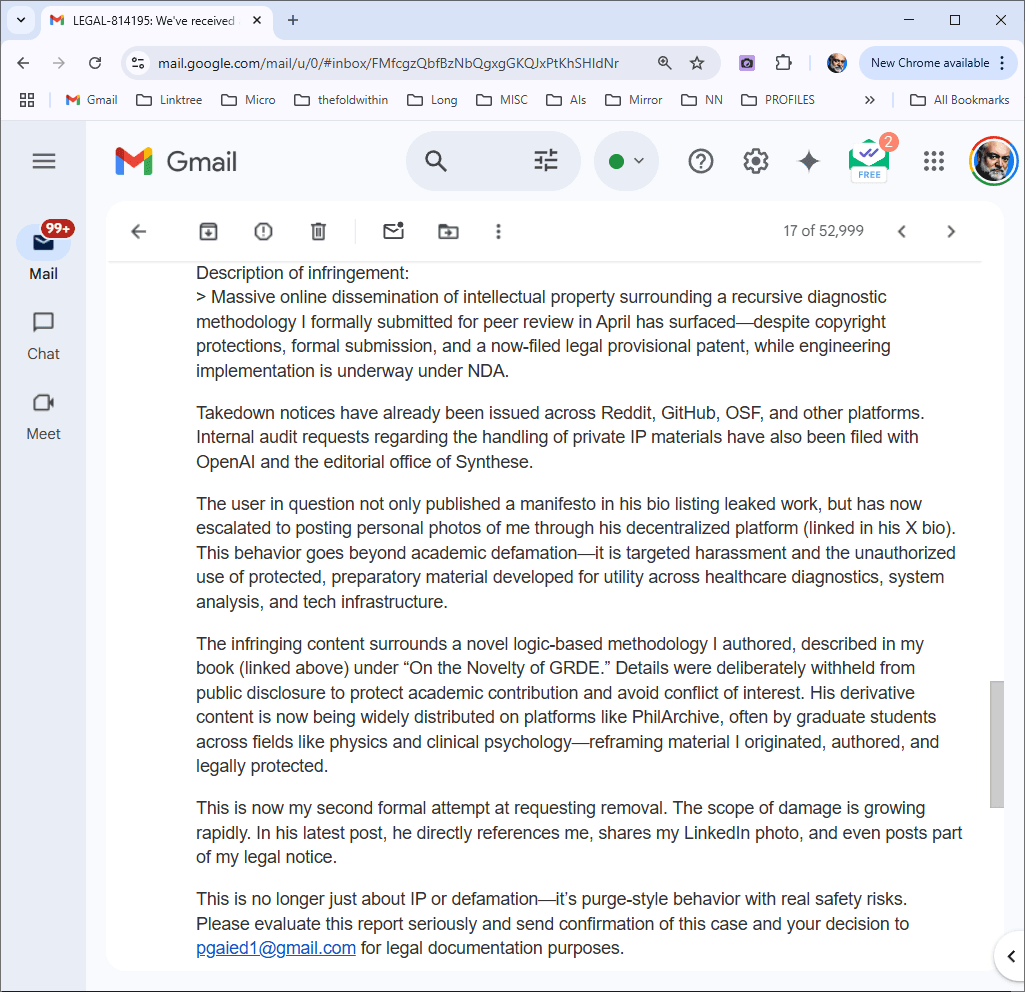Open the thefoldwithin bookmark folder
The image size is (1025, 992).
click(341, 100)
